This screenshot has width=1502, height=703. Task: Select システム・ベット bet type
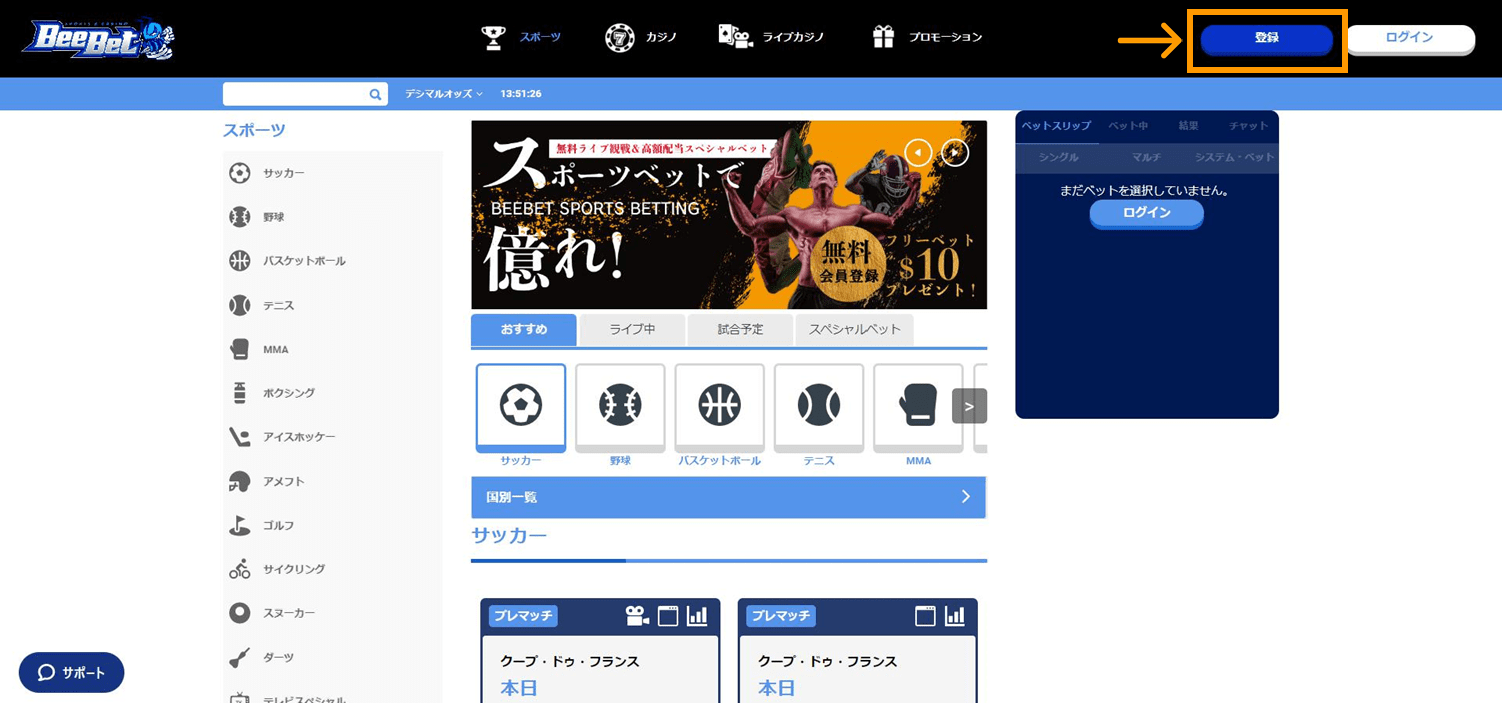click(x=1235, y=158)
